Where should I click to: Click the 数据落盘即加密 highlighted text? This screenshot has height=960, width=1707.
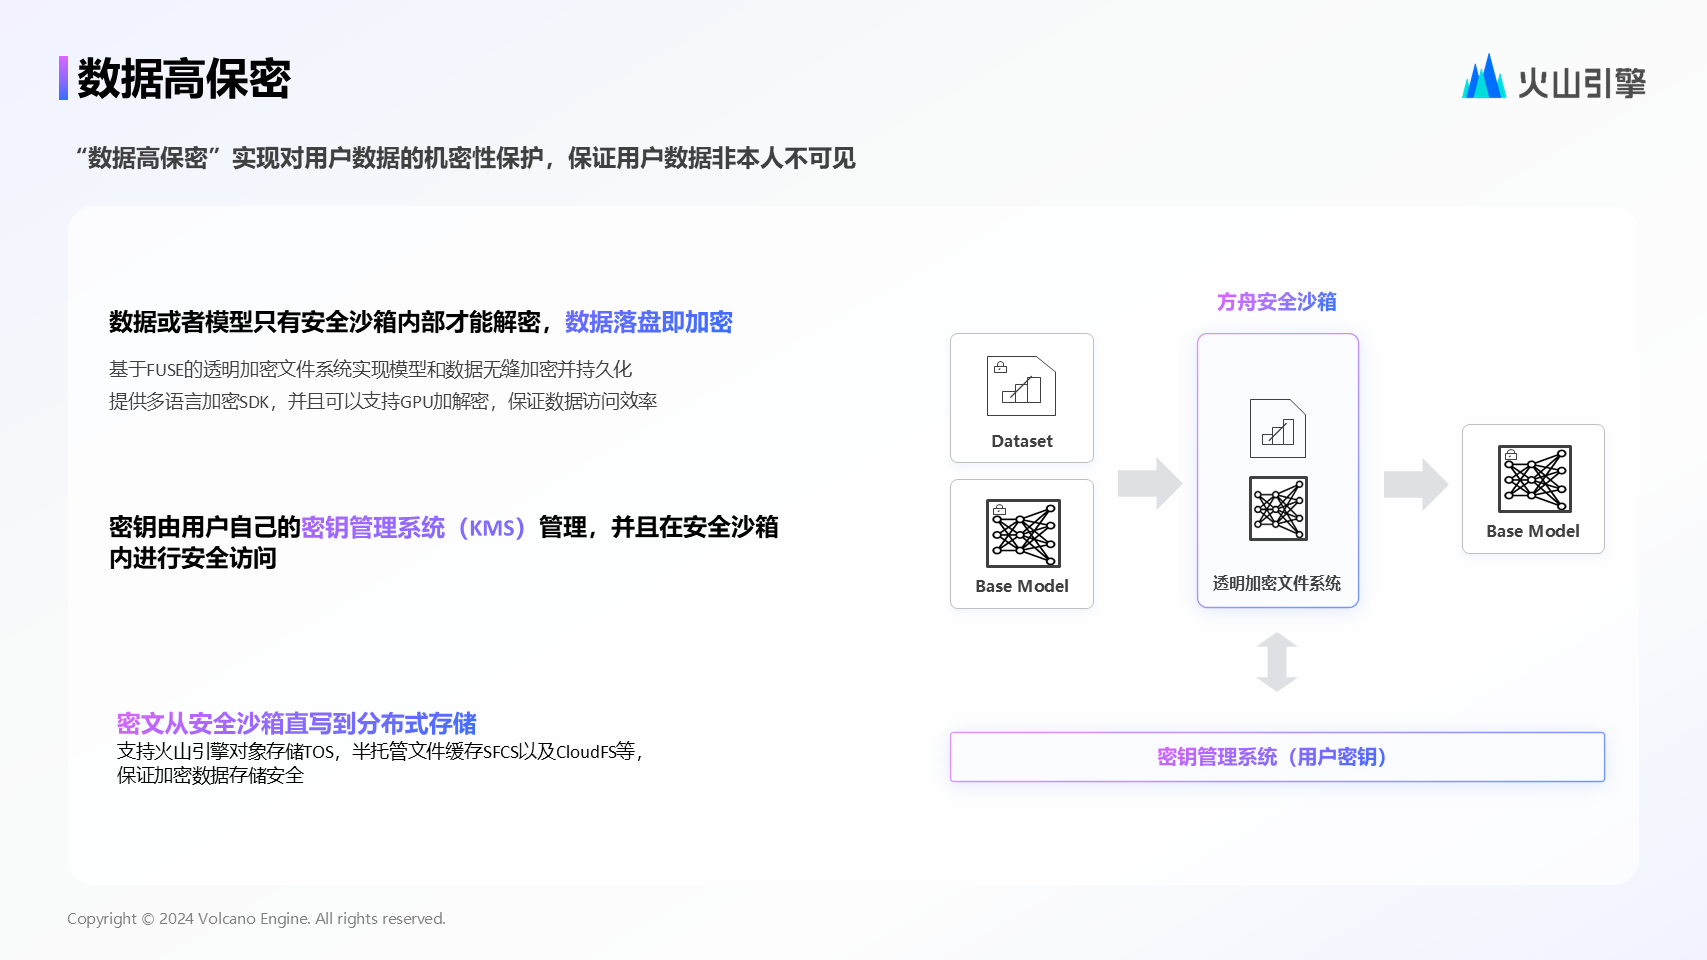coord(649,322)
